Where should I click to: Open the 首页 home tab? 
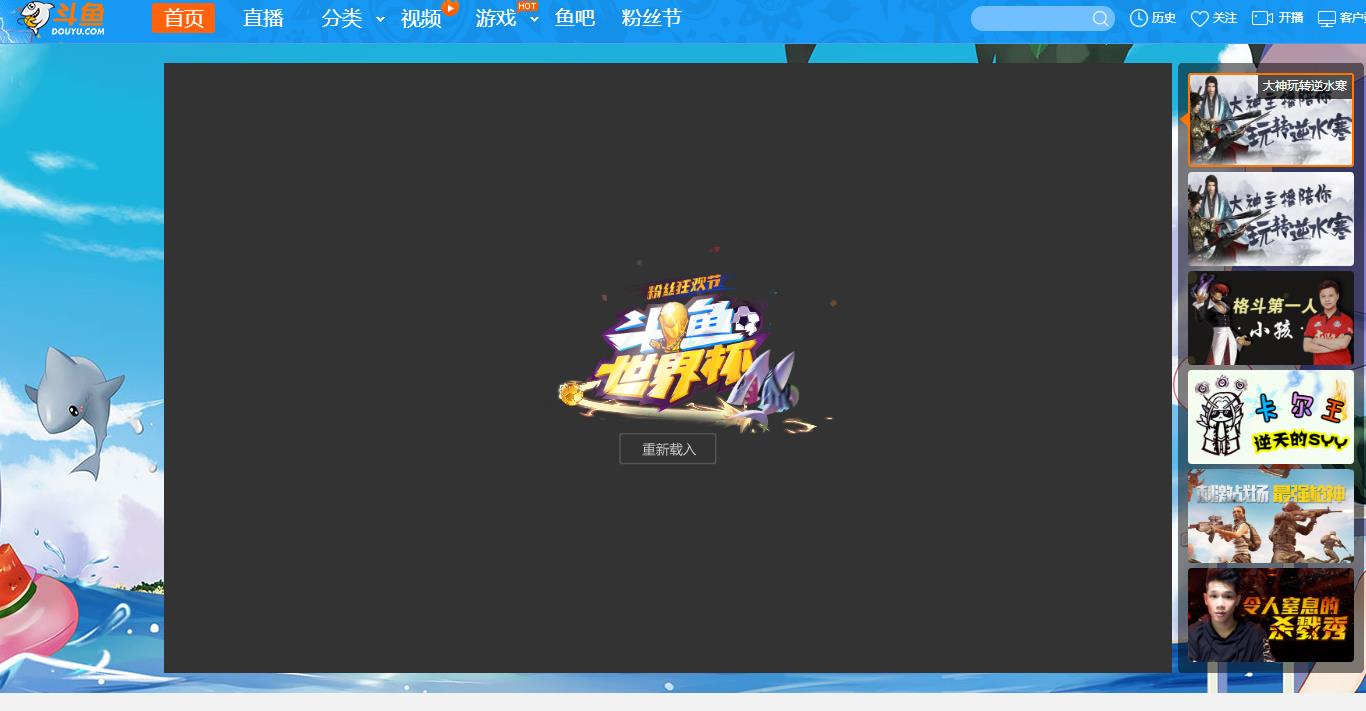click(x=184, y=18)
